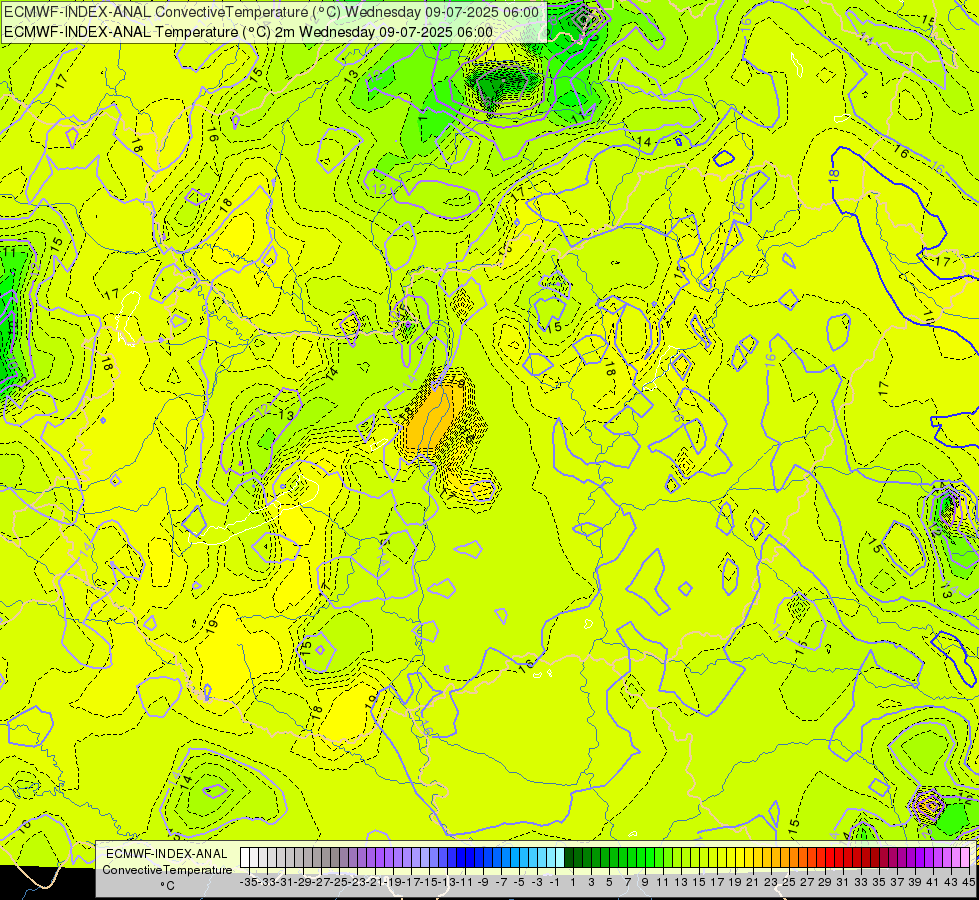Click the °C unit label in legend
This screenshot has height=900, width=979.
(167, 886)
